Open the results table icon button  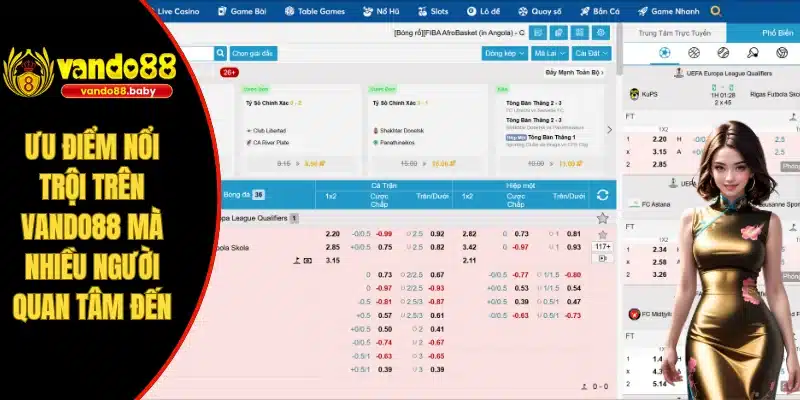(580, 33)
